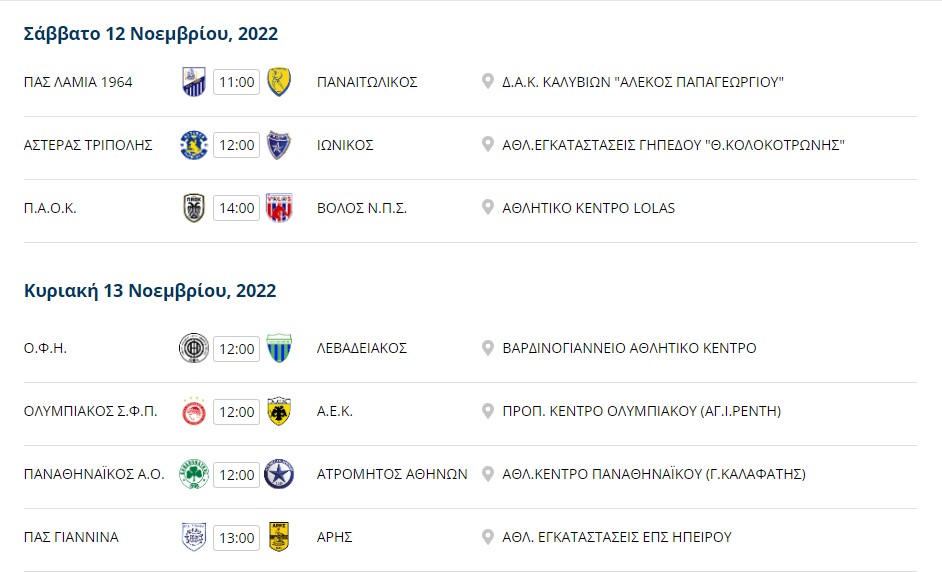Click the ΠΑΣ ΓΙΑΝΝΙΝΑ team crest
The width and height of the screenshot is (942, 572).
[x=194, y=537]
